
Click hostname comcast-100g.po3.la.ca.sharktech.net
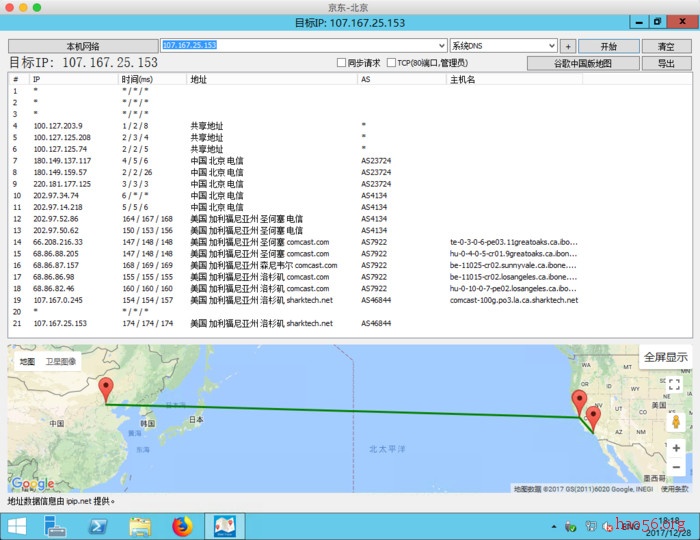tap(514, 300)
